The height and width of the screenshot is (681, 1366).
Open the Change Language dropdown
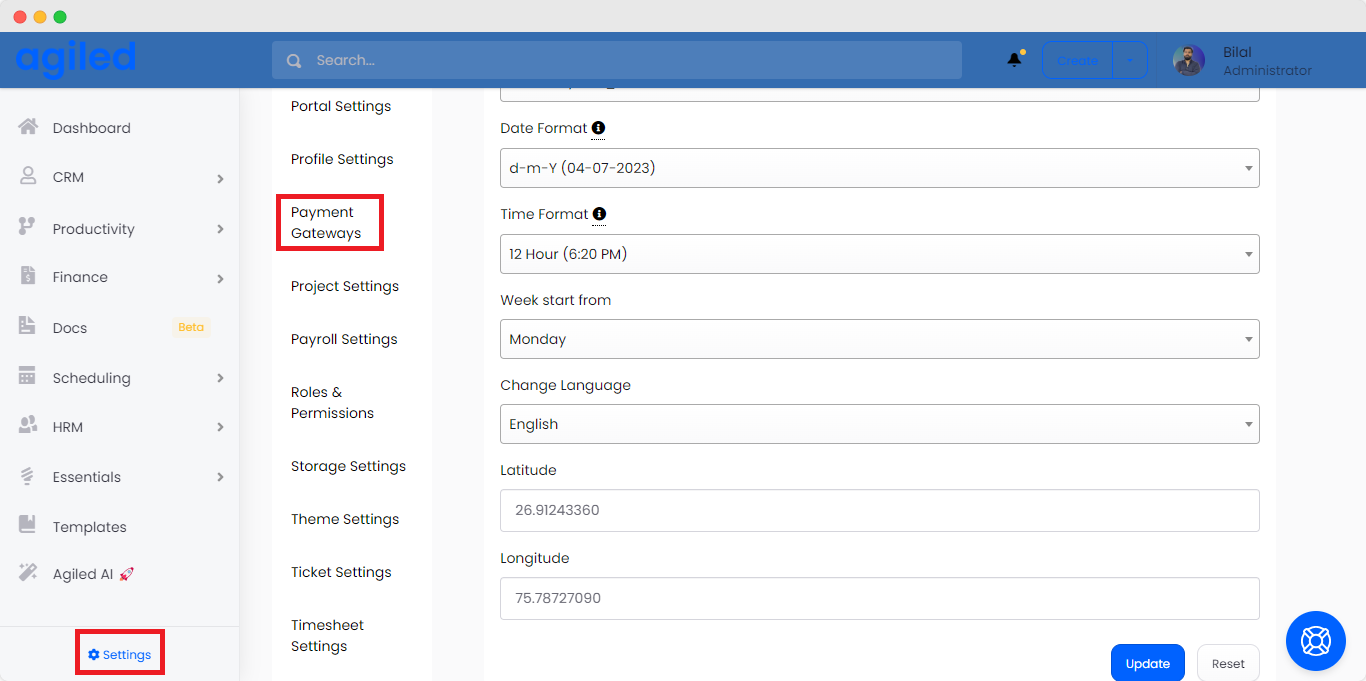click(878, 424)
